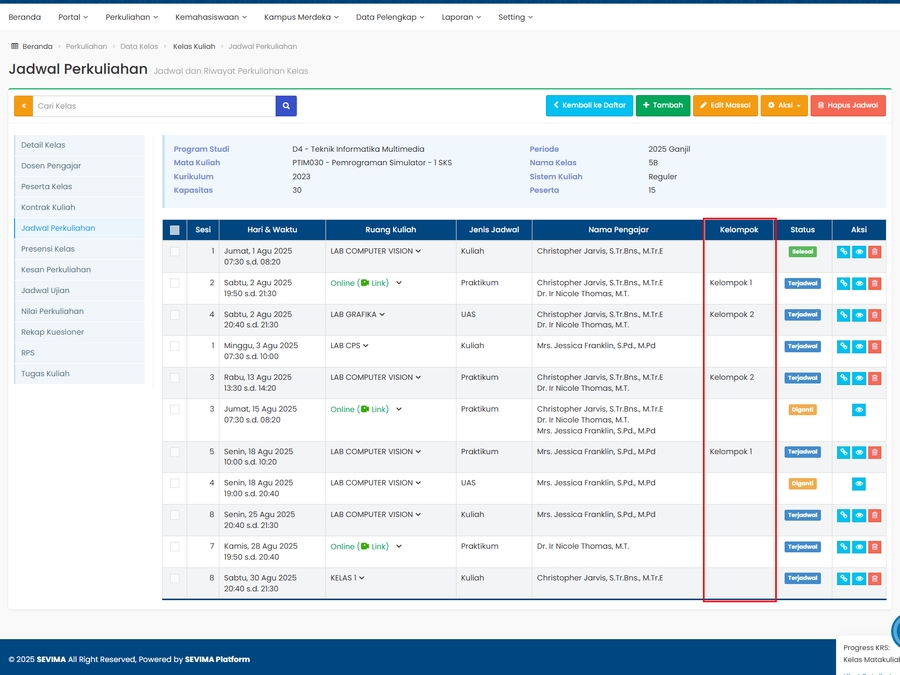Check the box for Jumat 1 Agu 2025 row
Image resolution: width=900 pixels, height=675 pixels.
(175, 252)
